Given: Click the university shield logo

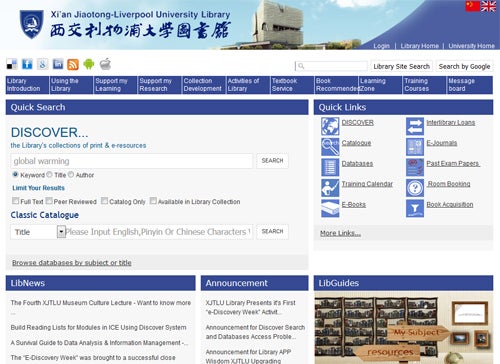Looking at the screenshot, I should coord(32,24).
